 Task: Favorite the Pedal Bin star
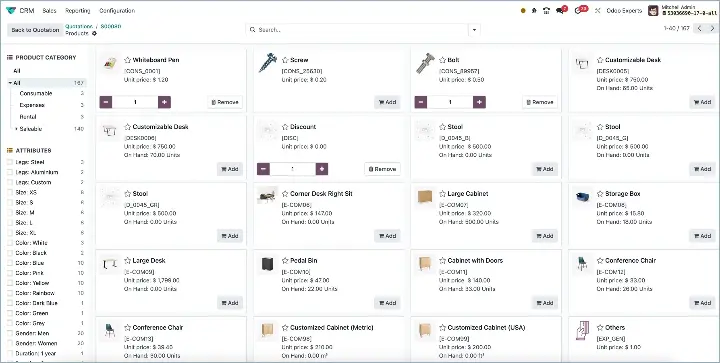285,261
